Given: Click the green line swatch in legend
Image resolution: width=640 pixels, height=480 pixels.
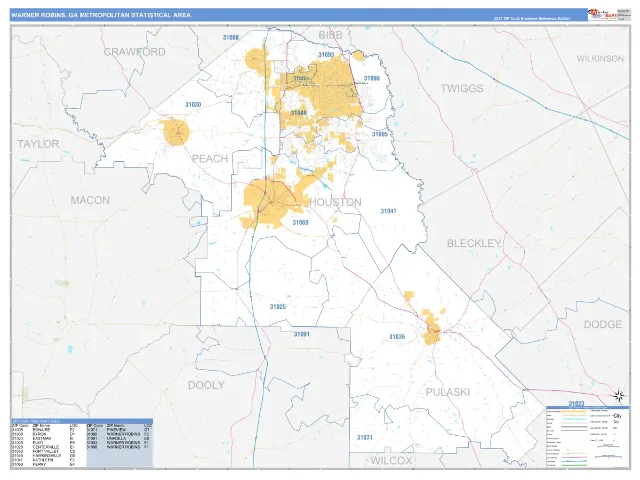Looking at the screenshot, I should tap(574, 465).
